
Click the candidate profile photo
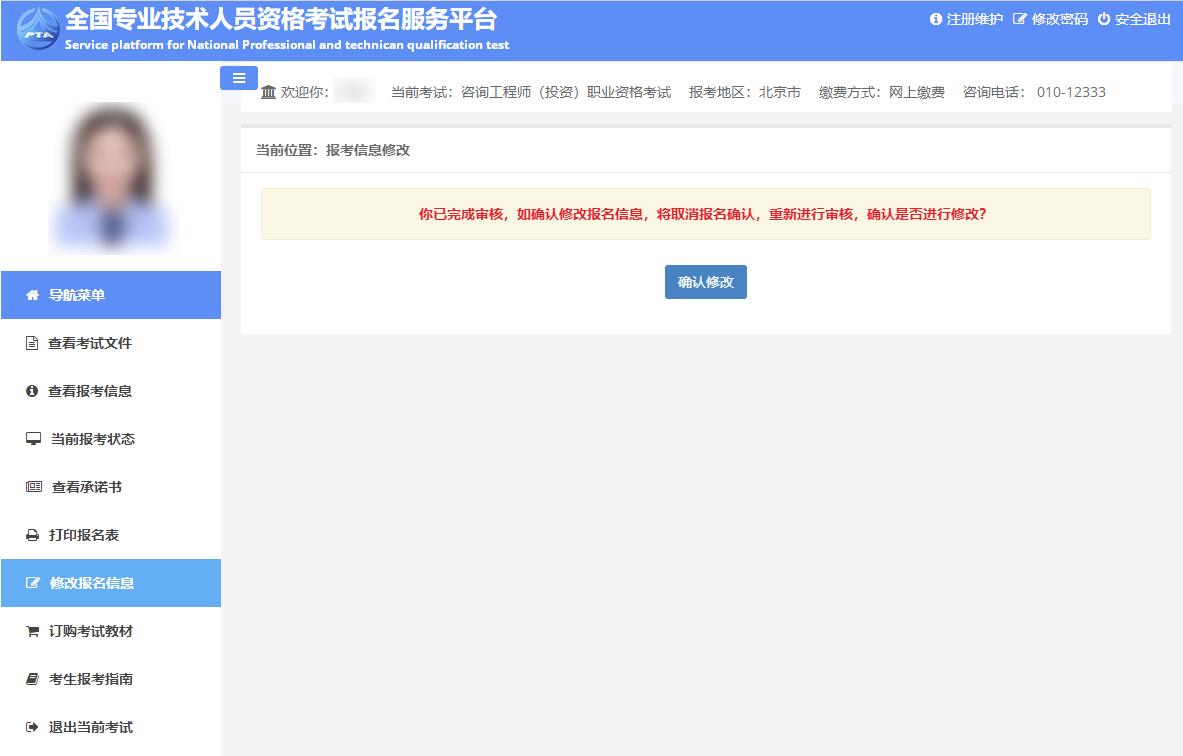111,177
